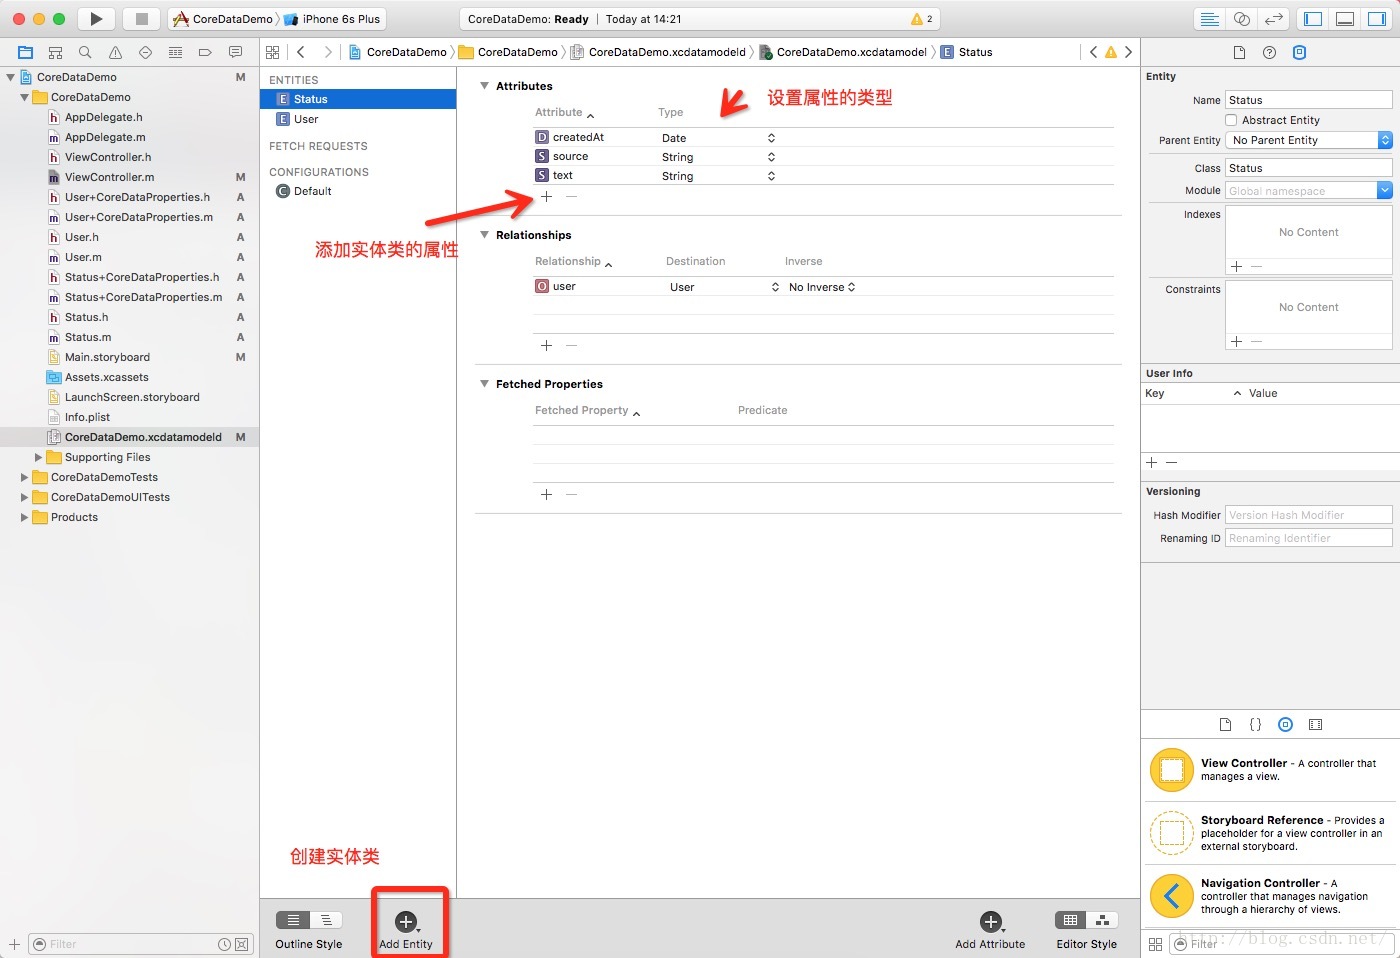Click the add attribute plus under Attributes
1400x958 pixels.
(x=546, y=197)
